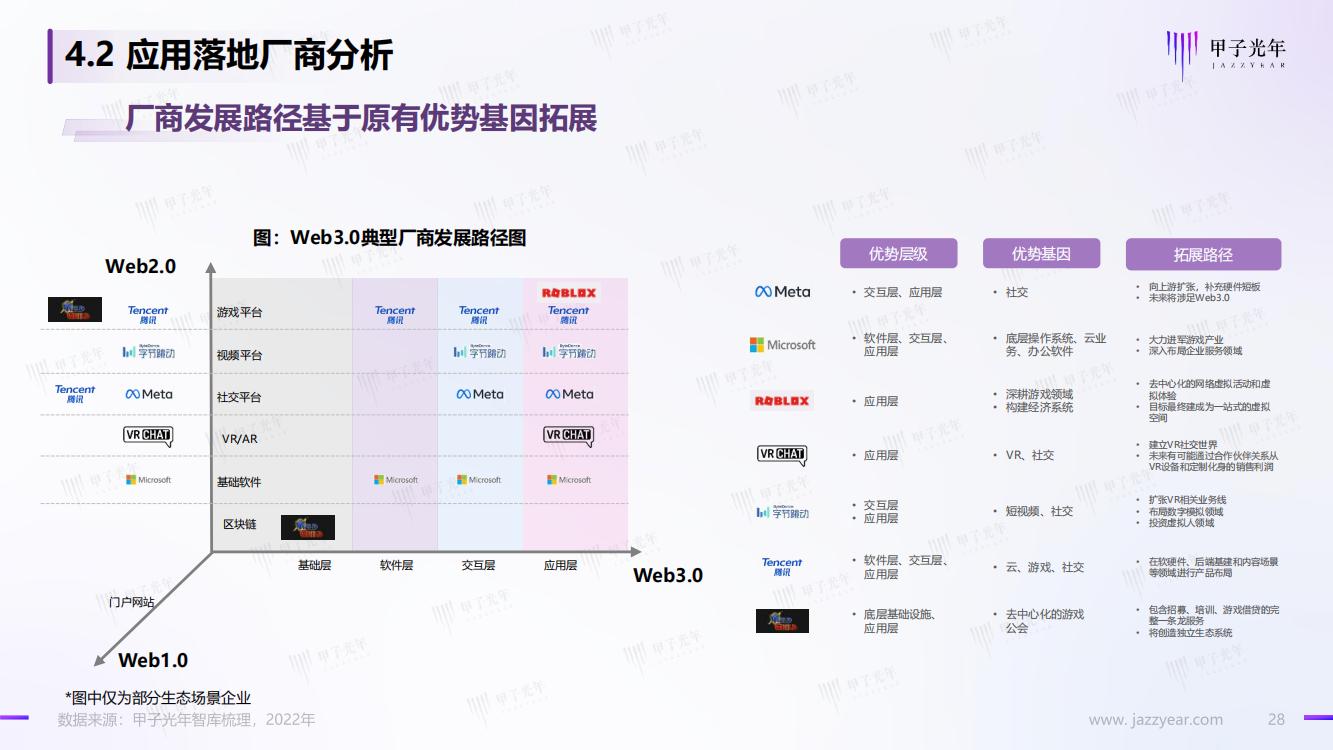
Task: Click Meta logo in the chart's 应用层 column
Action: (569, 394)
